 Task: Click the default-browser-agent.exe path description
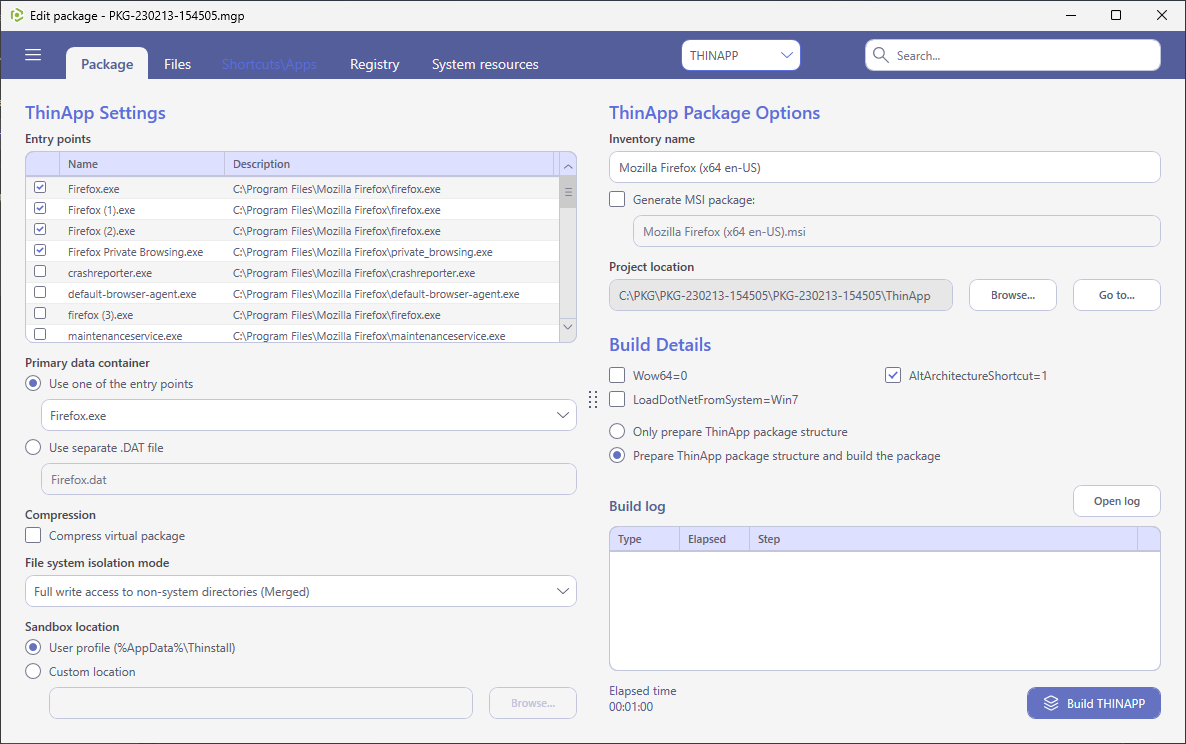coord(376,294)
